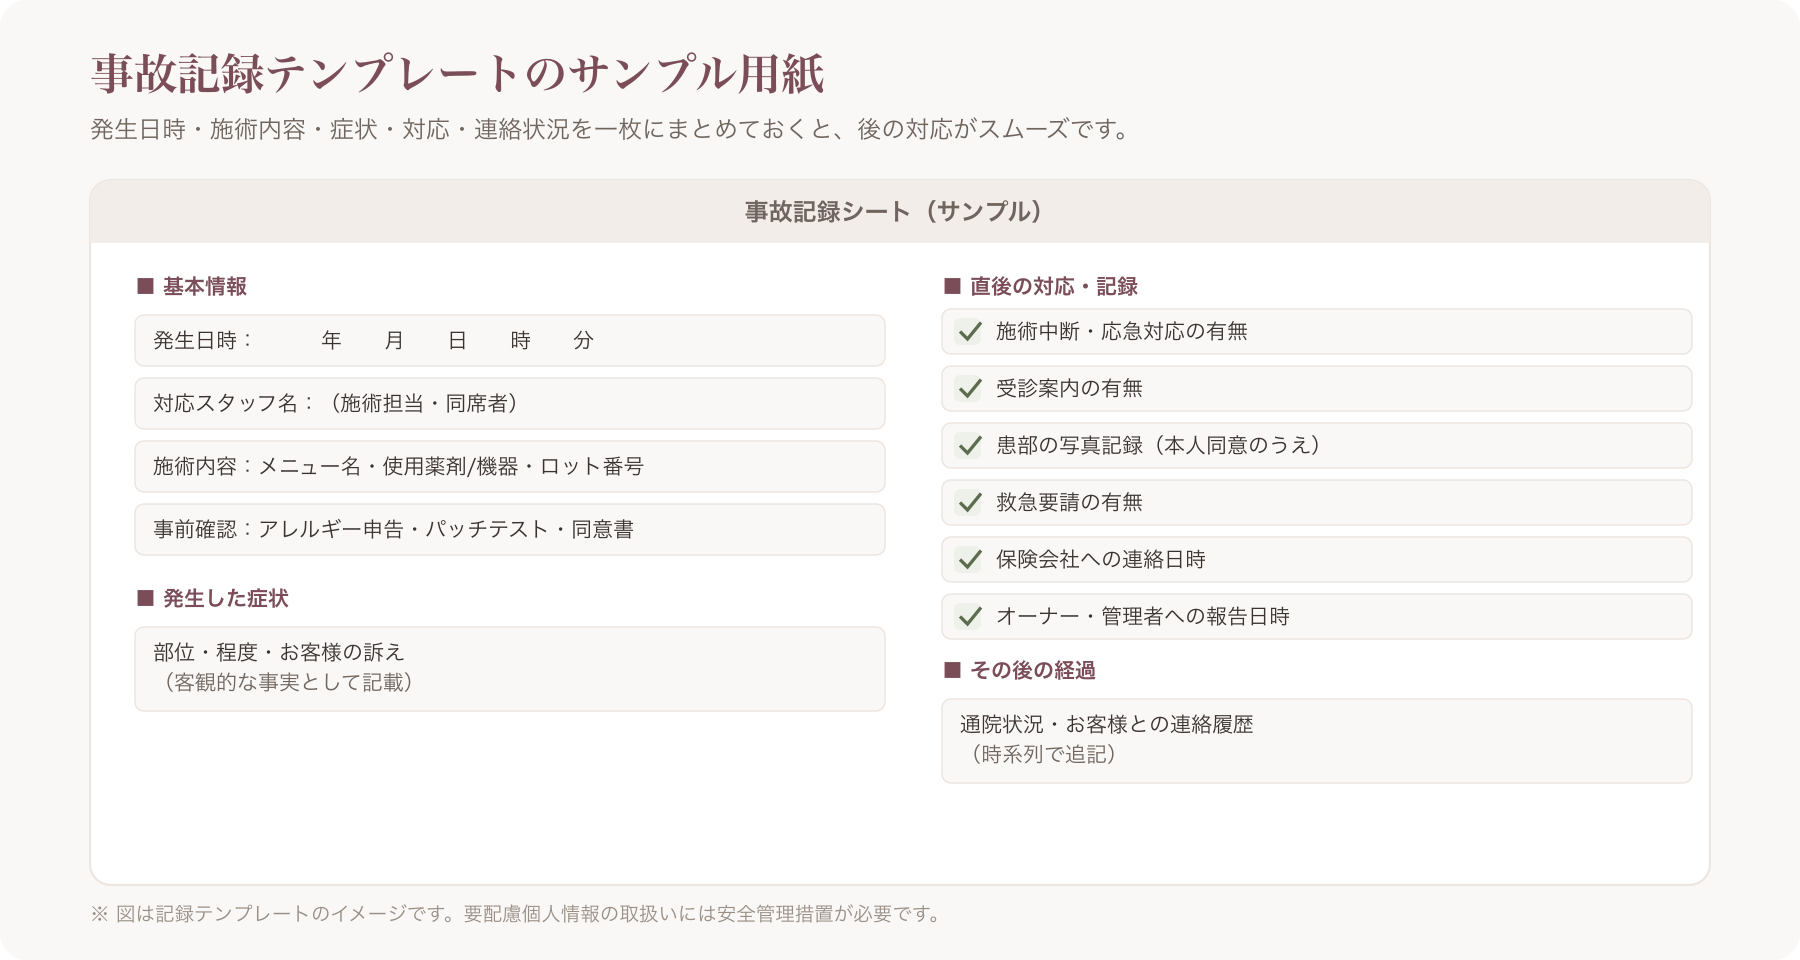The image size is (1800, 960).
Task: Click the 発生日時 date field
Action: 510,341
